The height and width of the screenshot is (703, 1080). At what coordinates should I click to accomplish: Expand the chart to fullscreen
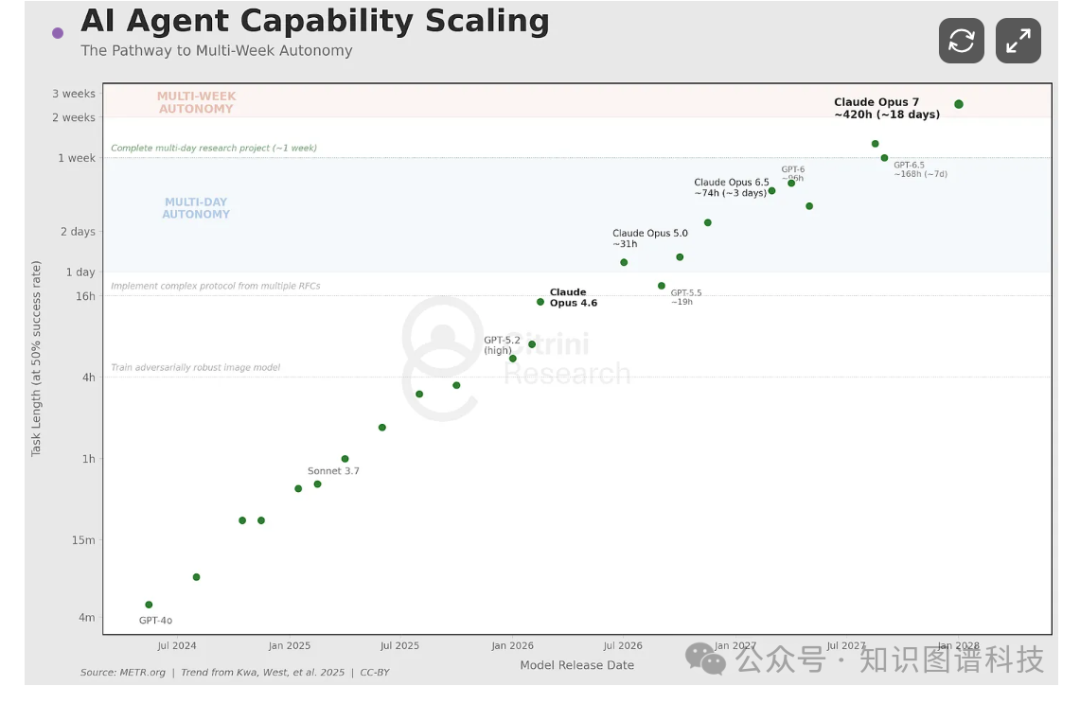pyautogui.click(x=1017, y=41)
